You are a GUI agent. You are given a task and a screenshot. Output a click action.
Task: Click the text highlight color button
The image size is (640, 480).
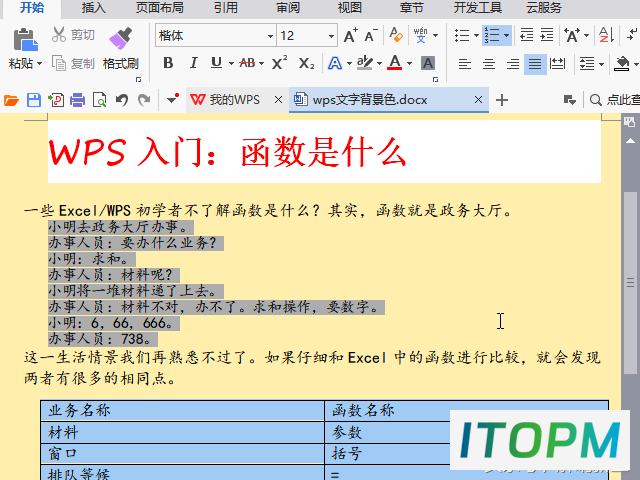tap(364, 63)
